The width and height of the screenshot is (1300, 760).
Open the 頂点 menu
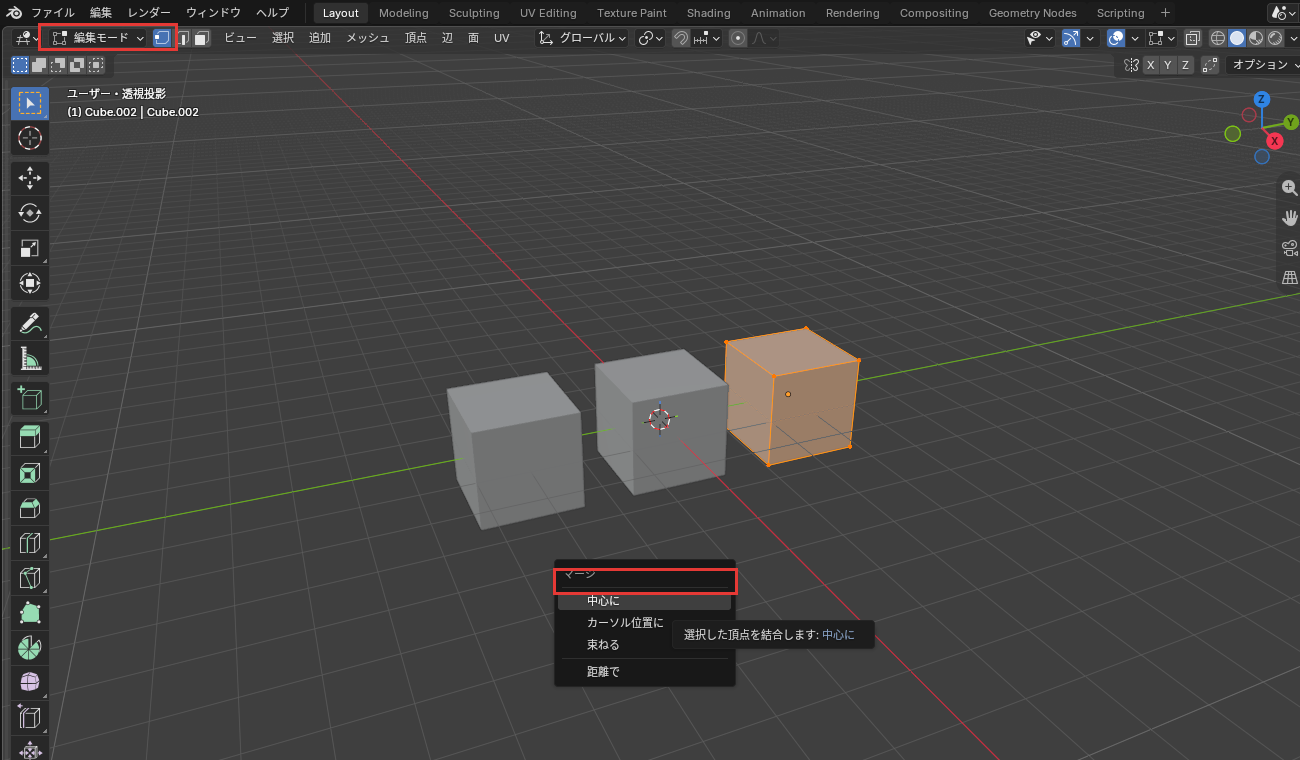click(416, 38)
